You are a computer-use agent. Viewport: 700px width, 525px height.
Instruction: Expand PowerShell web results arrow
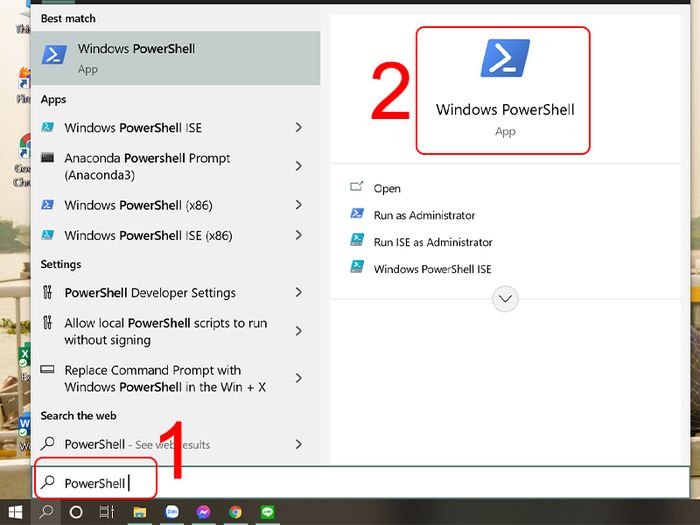click(299, 444)
